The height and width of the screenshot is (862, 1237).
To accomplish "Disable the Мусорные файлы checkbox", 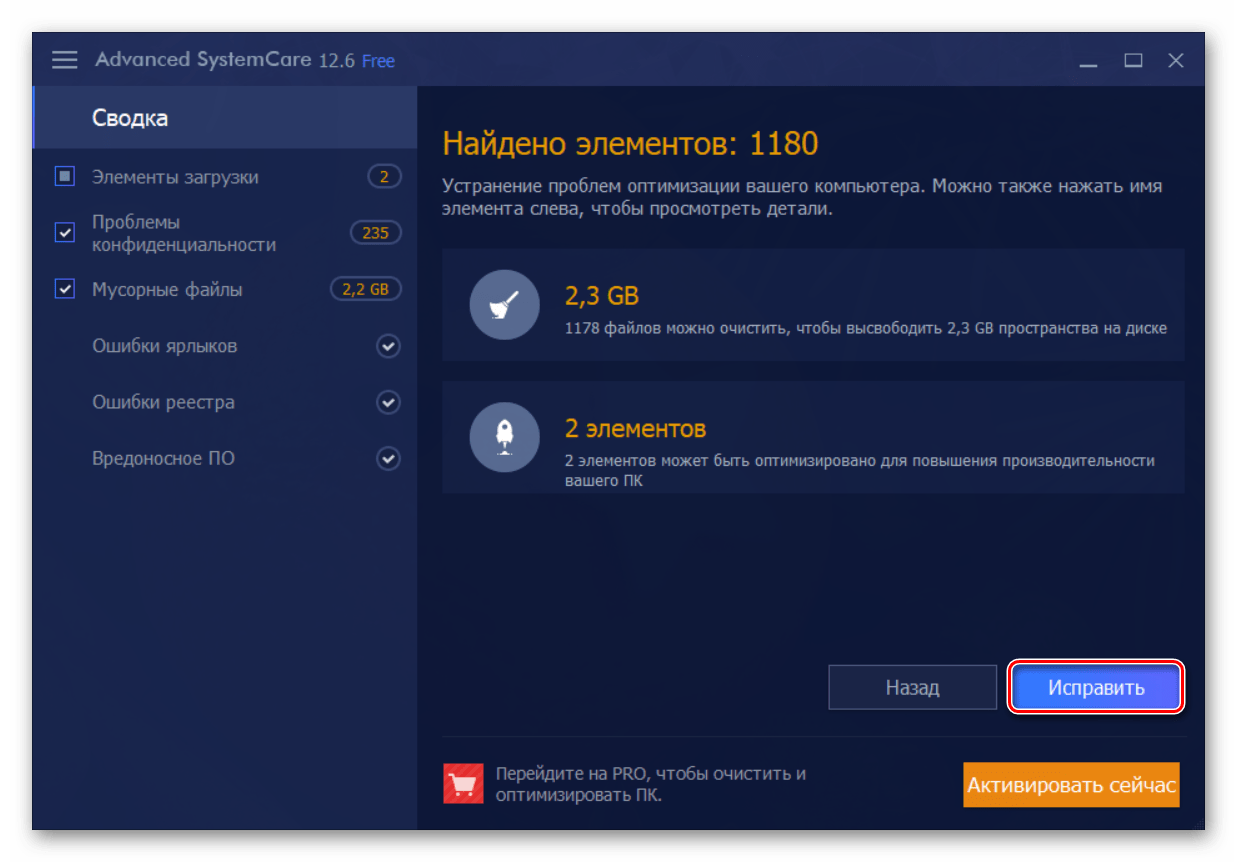I will coord(64,289).
